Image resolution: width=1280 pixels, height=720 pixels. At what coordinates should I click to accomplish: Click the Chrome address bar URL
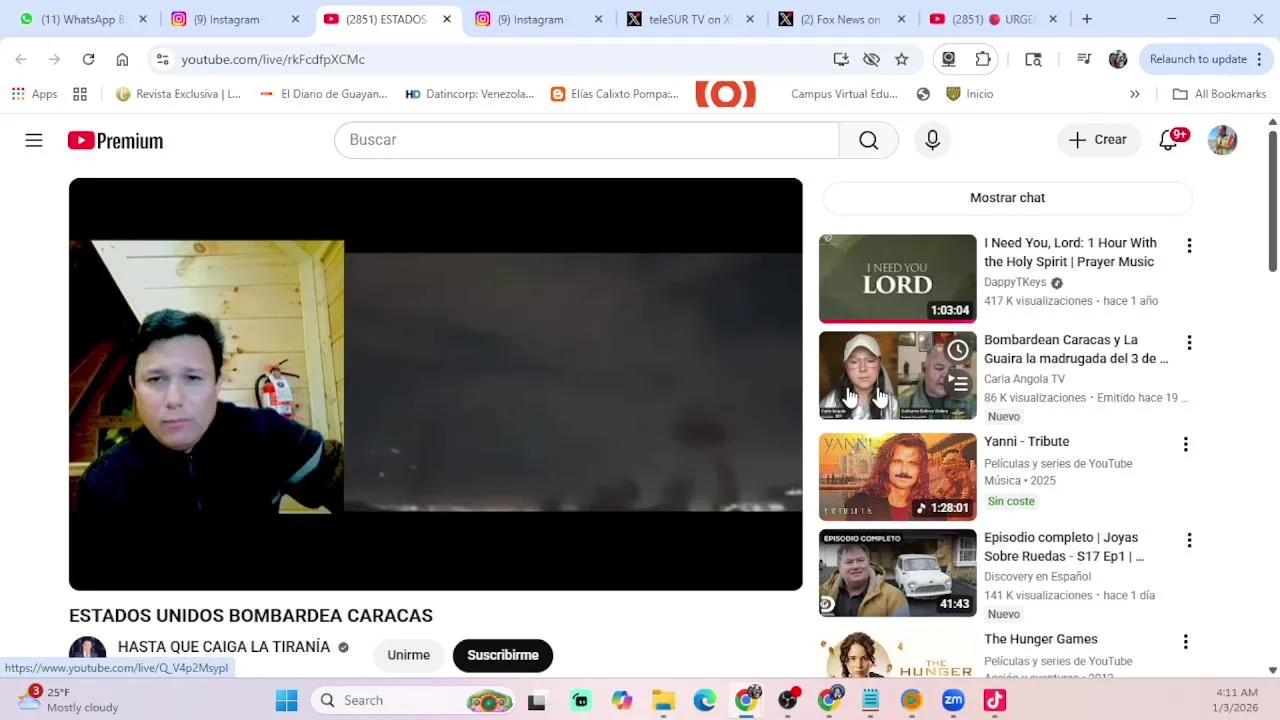coord(272,59)
